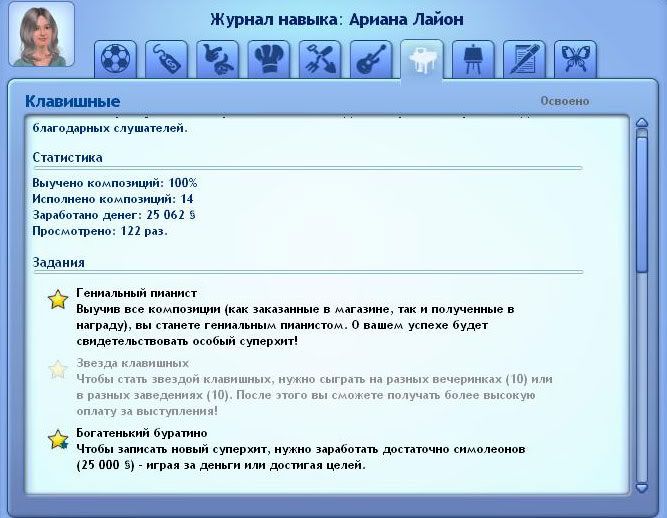Screen dimensions: 667x518
Task: Open the athletic skill tab with soccer ball
Action: point(116,59)
